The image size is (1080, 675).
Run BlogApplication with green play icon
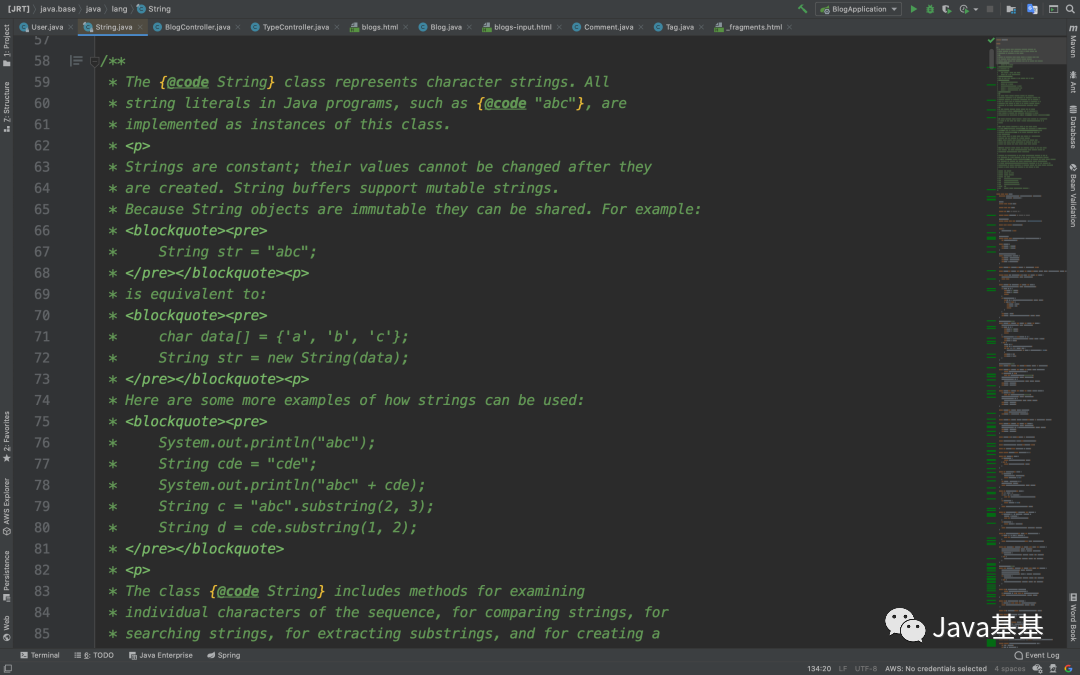pyautogui.click(x=913, y=9)
